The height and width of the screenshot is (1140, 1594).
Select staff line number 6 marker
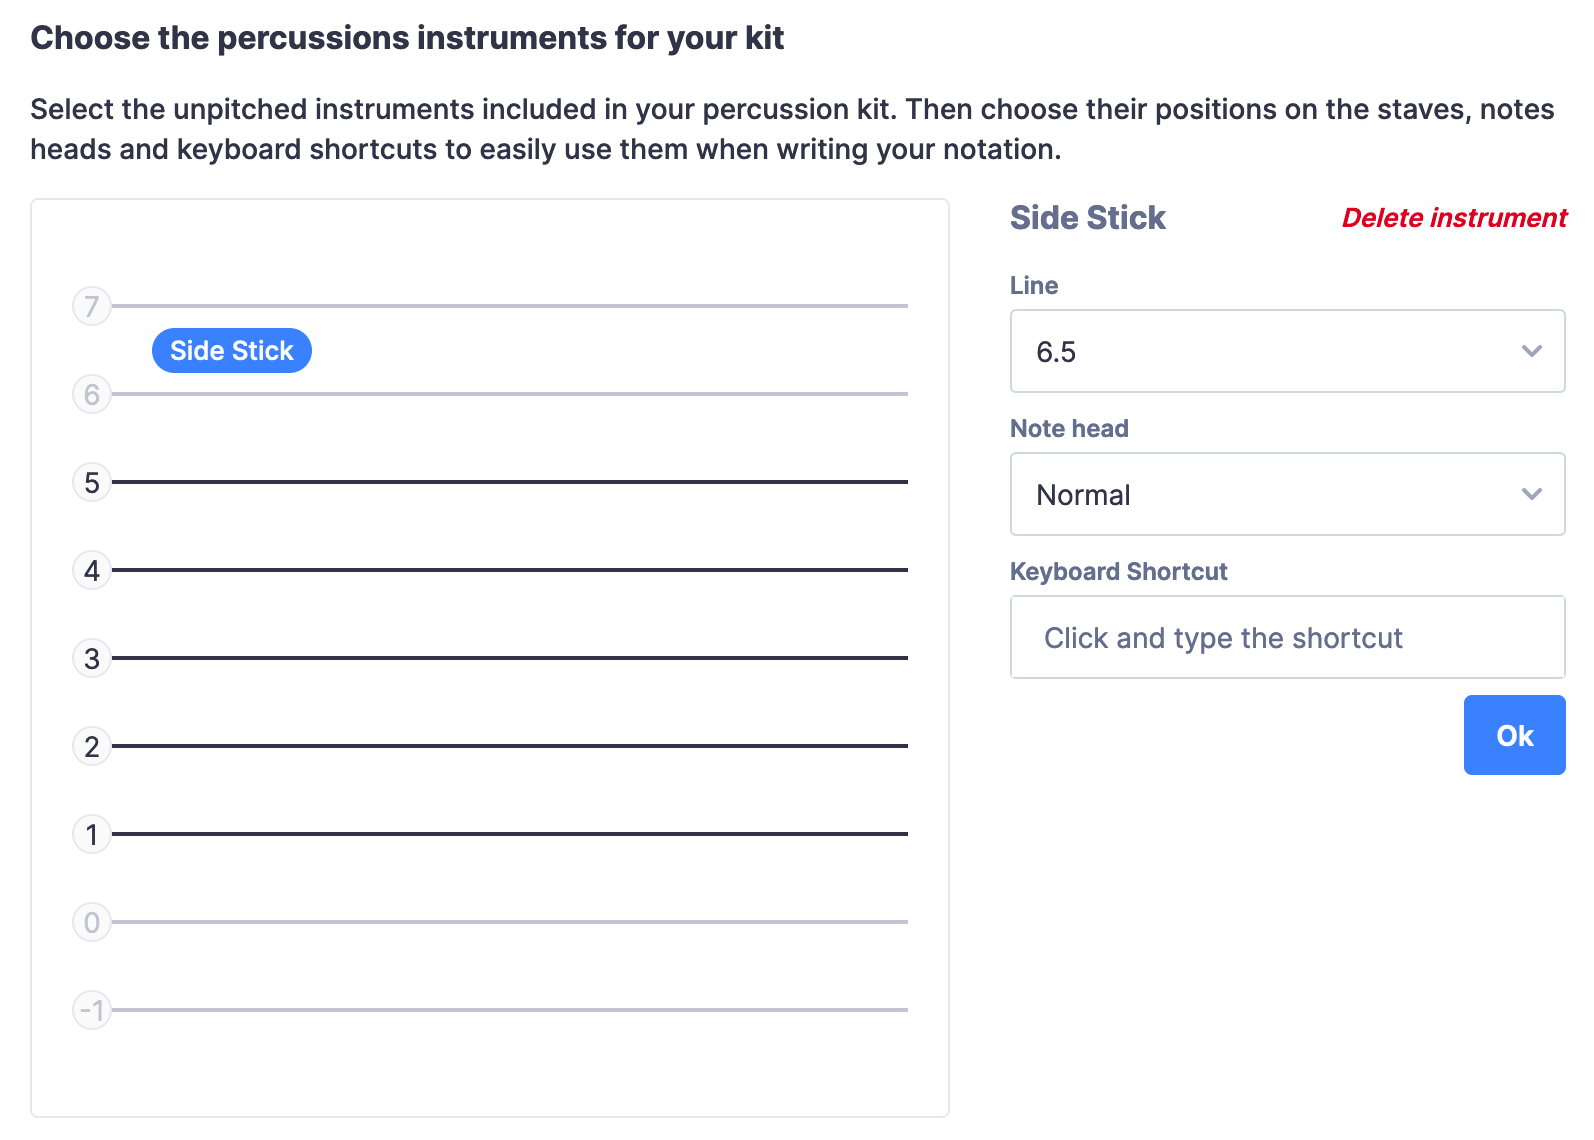tap(92, 394)
